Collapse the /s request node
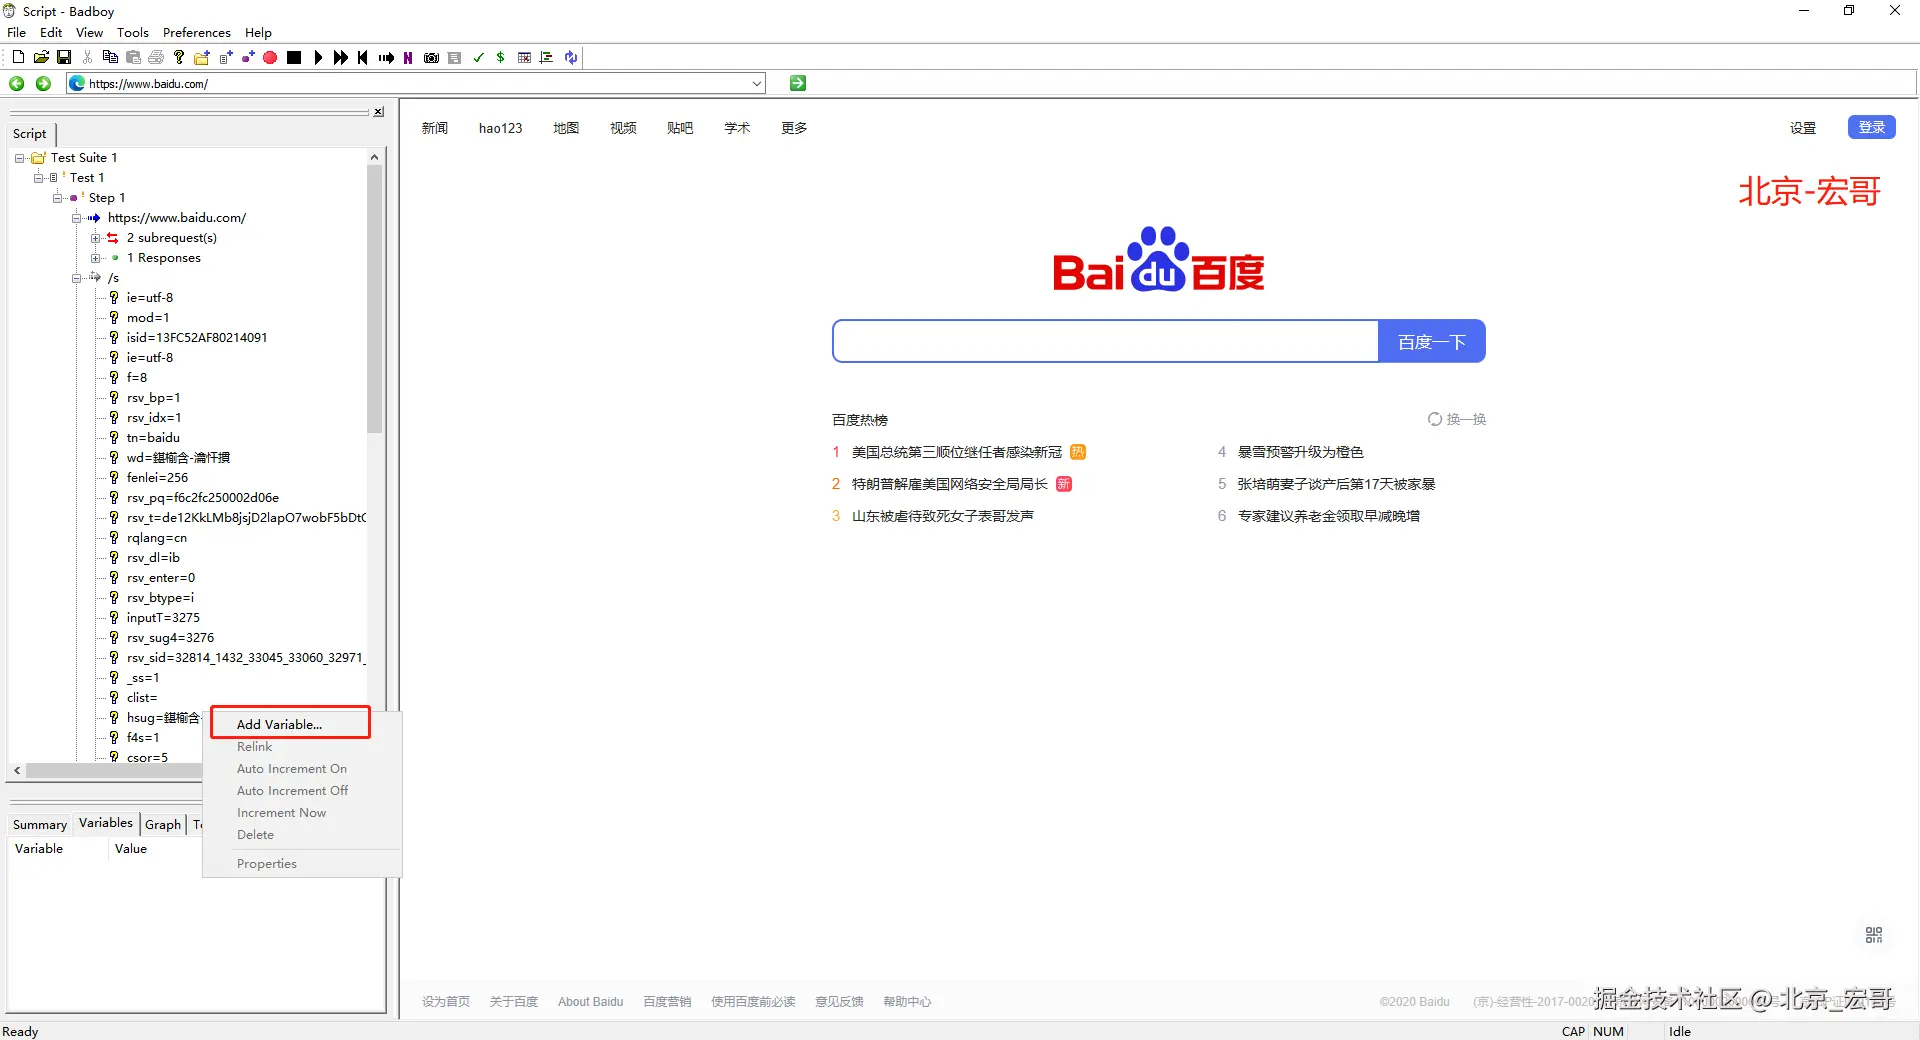The image size is (1920, 1040). pyautogui.click(x=77, y=278)
